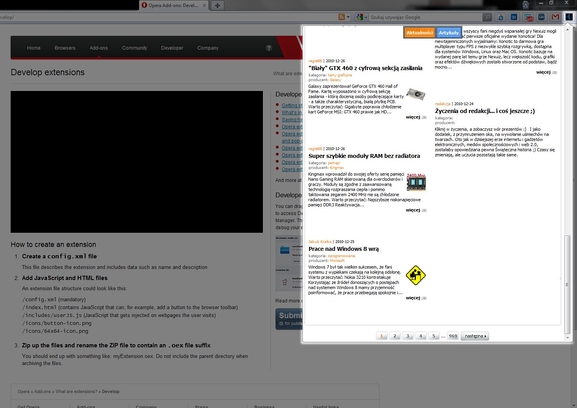
Task: Click więcej under the RAM modules article
Action: click(x=413, y=210)
